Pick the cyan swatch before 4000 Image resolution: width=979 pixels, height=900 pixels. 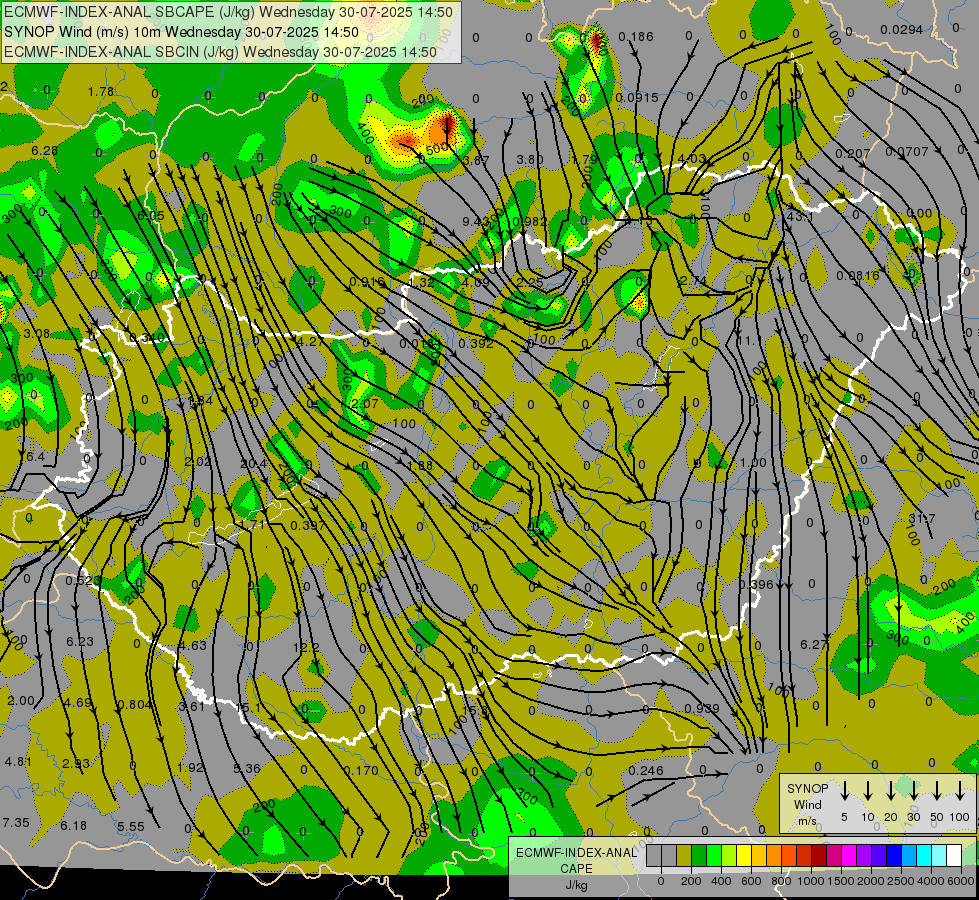tap(923, 856)
